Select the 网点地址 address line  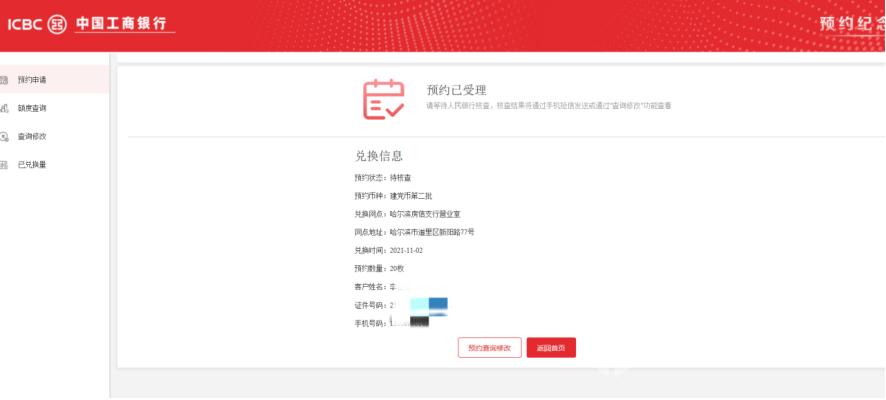click(414, 232)
